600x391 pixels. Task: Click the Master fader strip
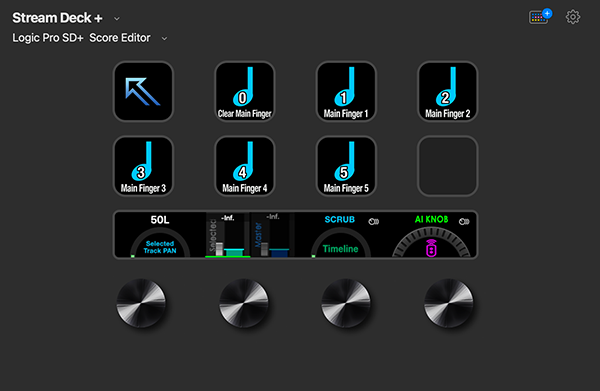tap(272, 235)
